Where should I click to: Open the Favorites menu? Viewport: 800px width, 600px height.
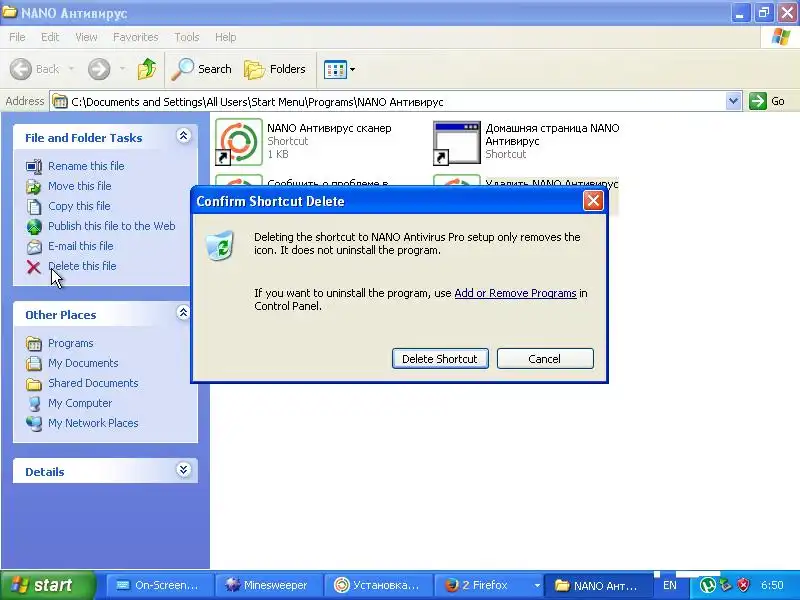pos(136,37)
